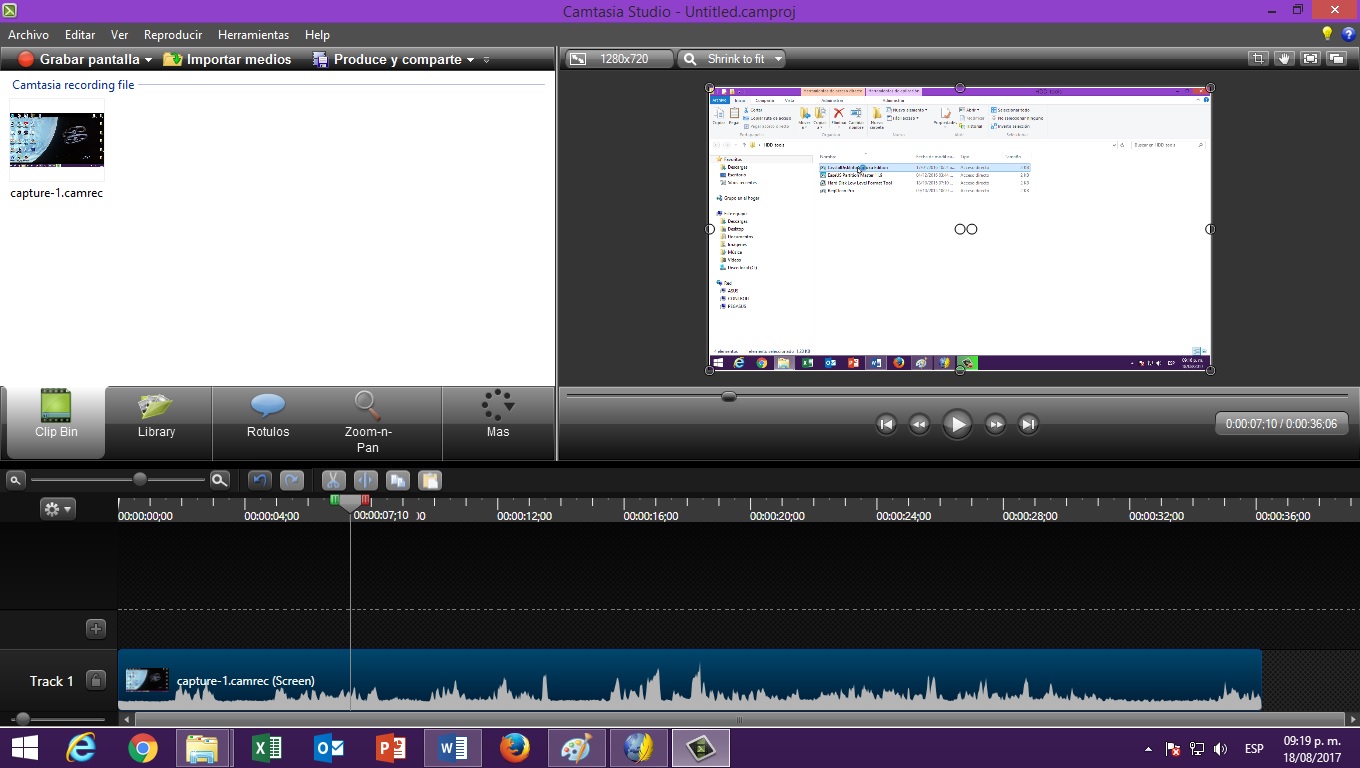
Task: Click the Paste clipboard icon in timeline toolbar
Action: click(x=429, y=481)
